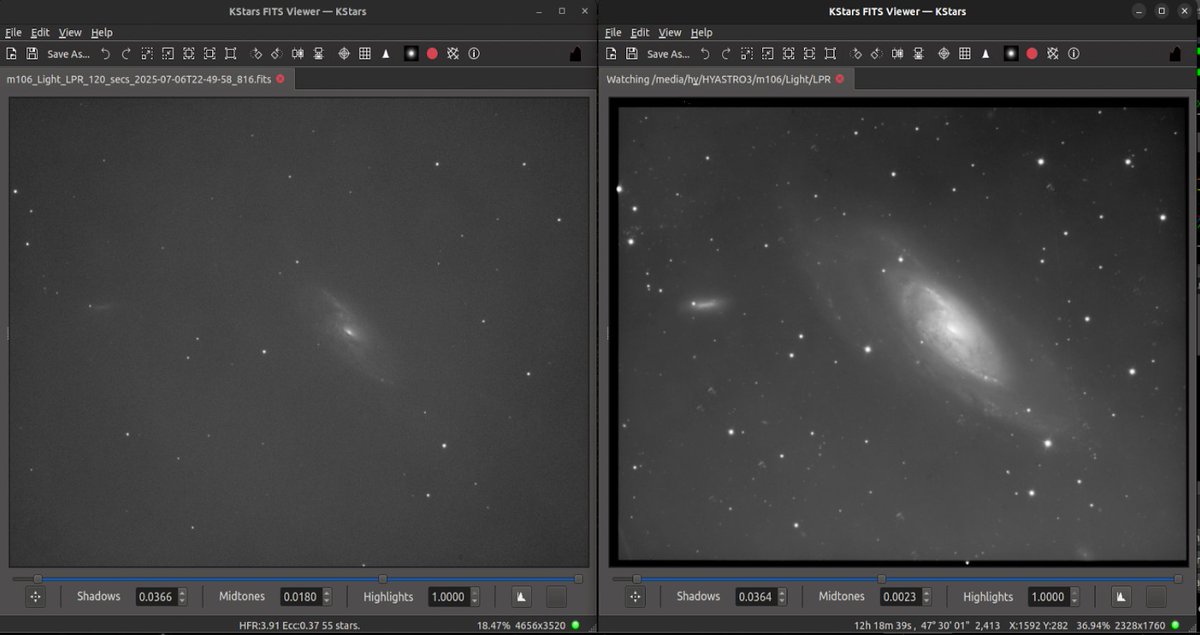Screen dimensions: 1200x635
Task: Open the image histogram
Action: [x=385, y=53]
